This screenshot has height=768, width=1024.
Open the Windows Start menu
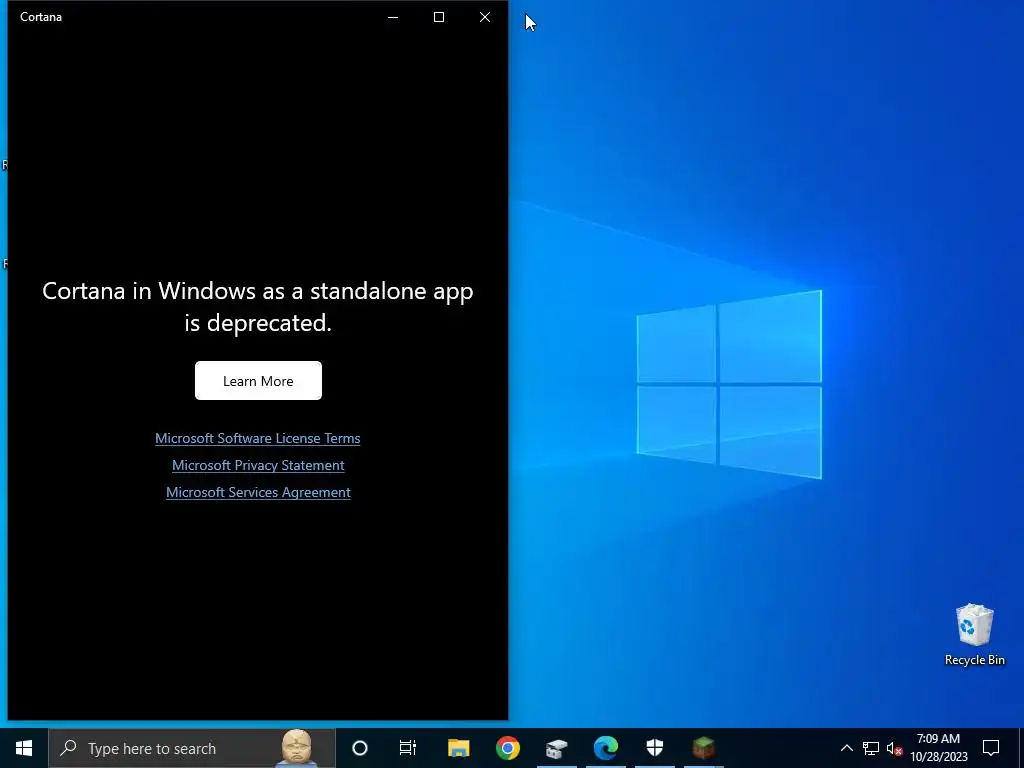pyautogui.click(x=24, y=748)
